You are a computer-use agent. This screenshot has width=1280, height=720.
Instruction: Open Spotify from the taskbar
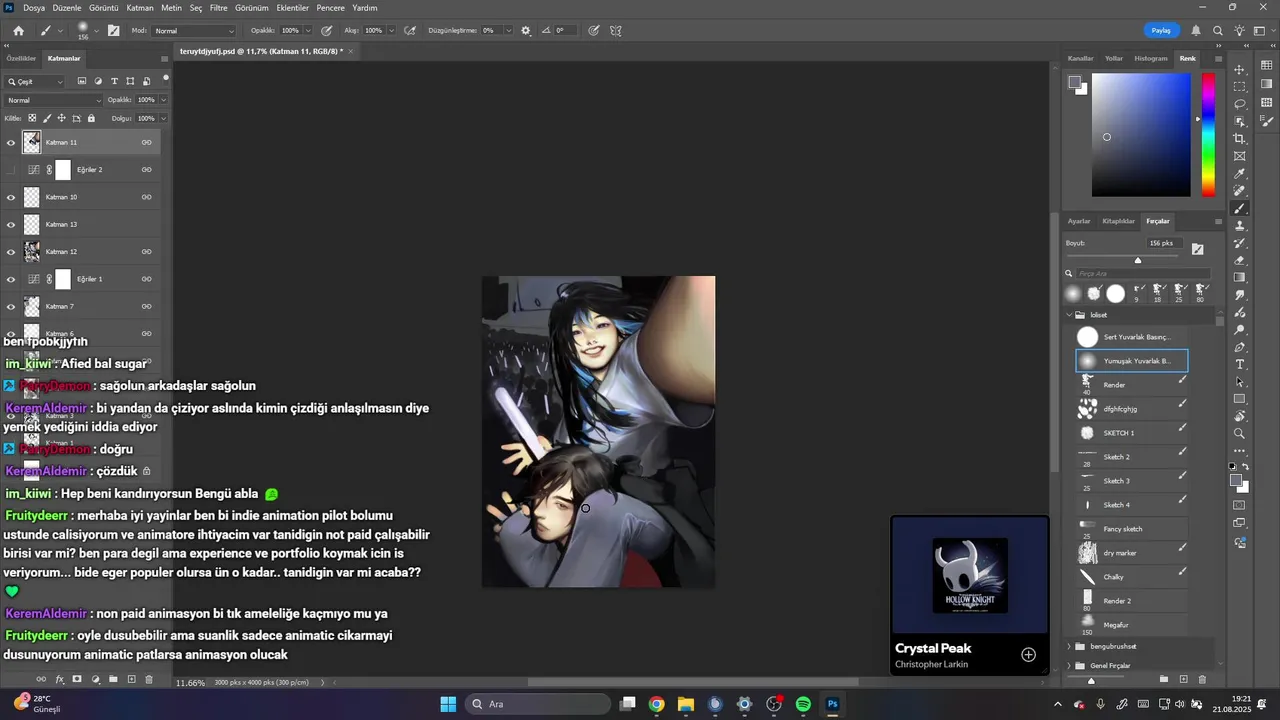[803, 704]
